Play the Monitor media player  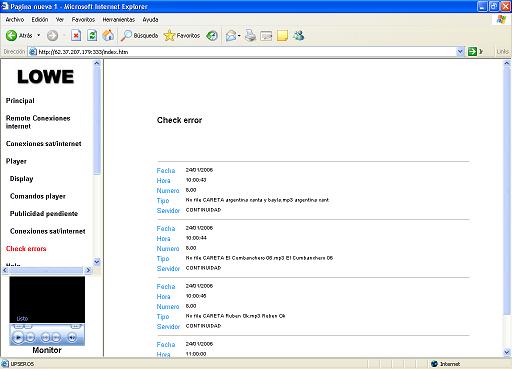click(18, 337)
